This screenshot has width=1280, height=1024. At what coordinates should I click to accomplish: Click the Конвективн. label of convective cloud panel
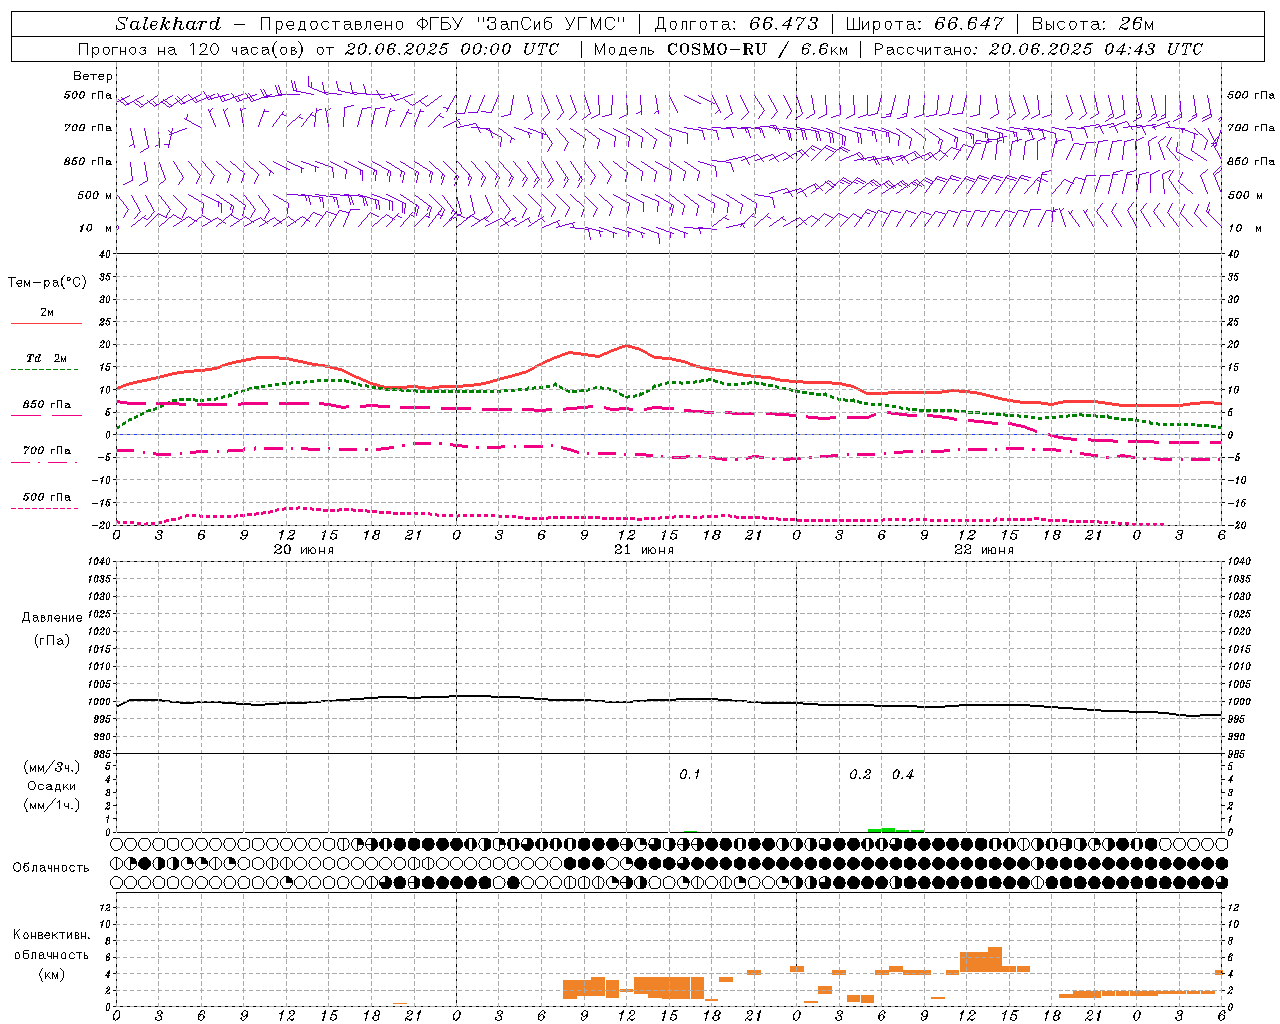coord(52,935)
